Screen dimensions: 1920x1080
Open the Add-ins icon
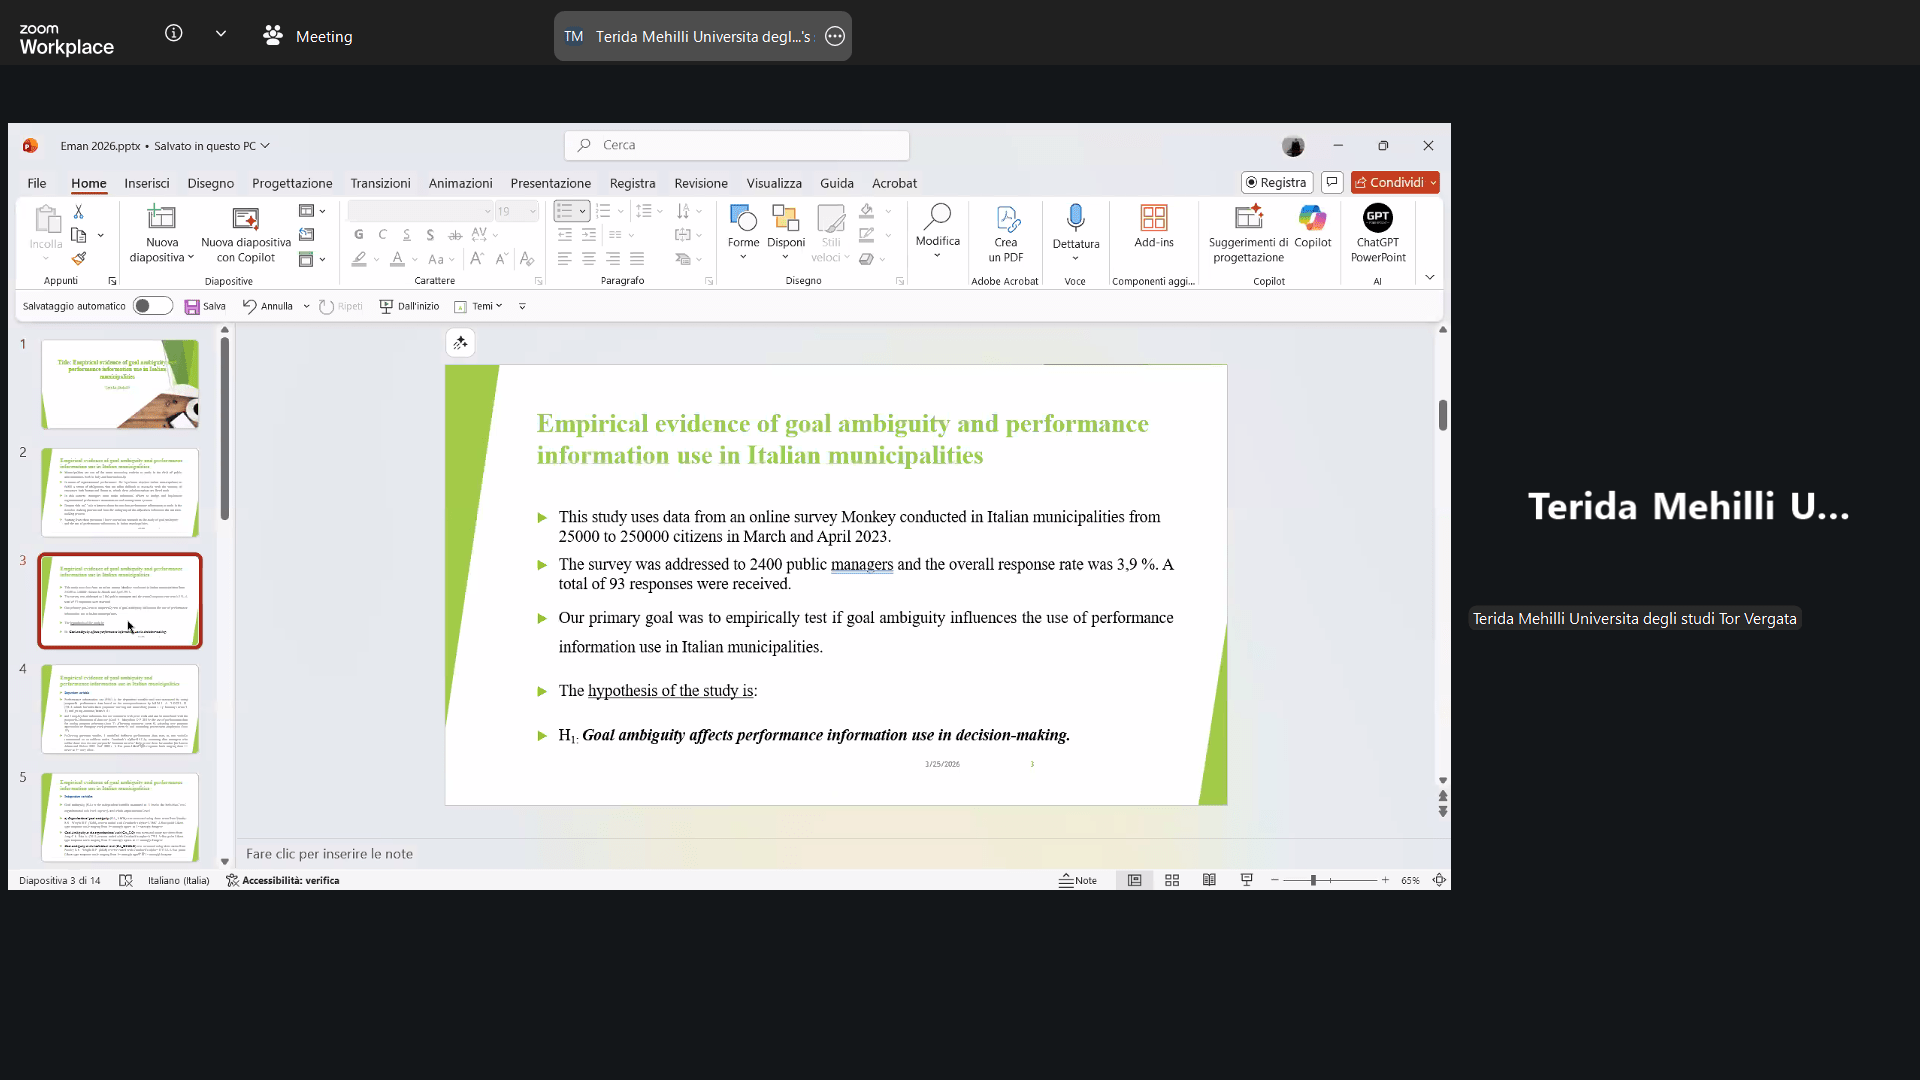click(1153, 218)
